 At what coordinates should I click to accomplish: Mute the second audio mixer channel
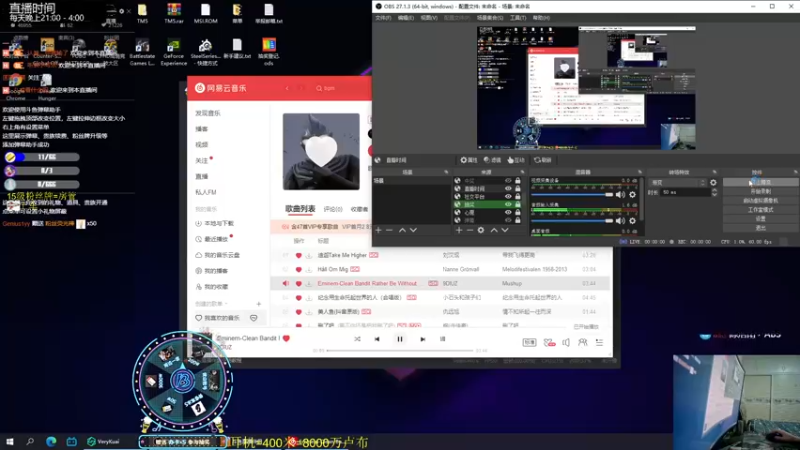[x=620, y=221]
